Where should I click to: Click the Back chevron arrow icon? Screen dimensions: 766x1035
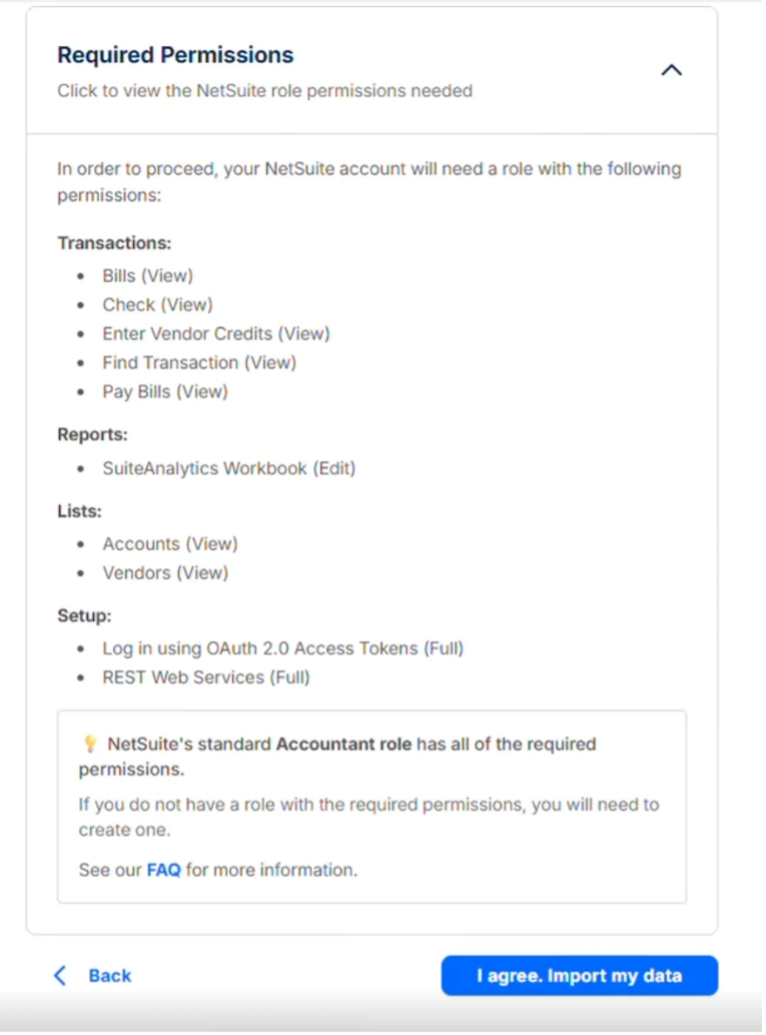(60, 976)
